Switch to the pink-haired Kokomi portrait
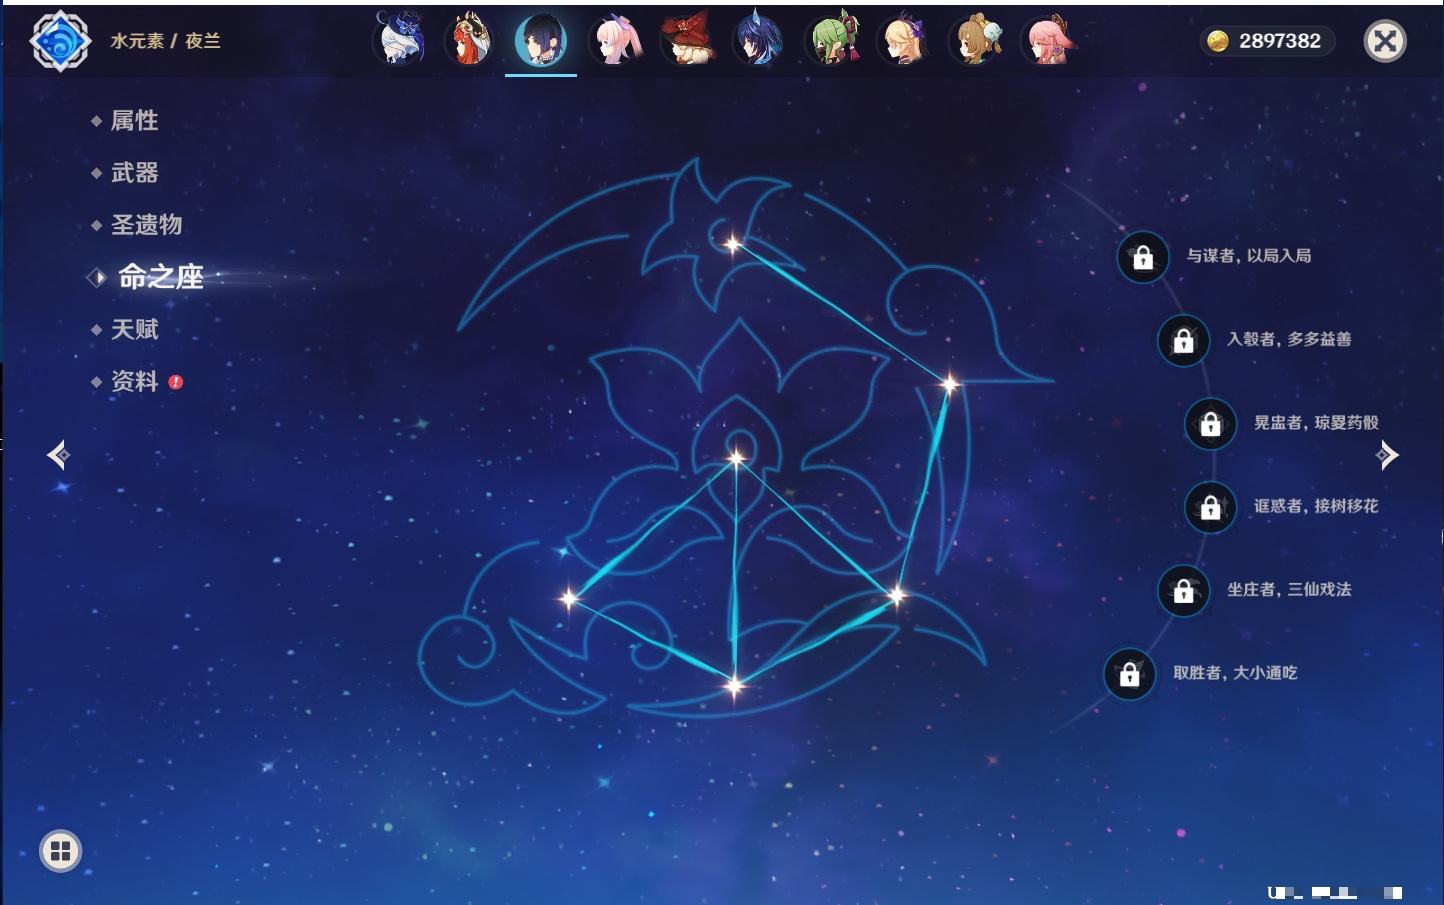Screen dimensions: 1444x905 [x=613, y=40]
